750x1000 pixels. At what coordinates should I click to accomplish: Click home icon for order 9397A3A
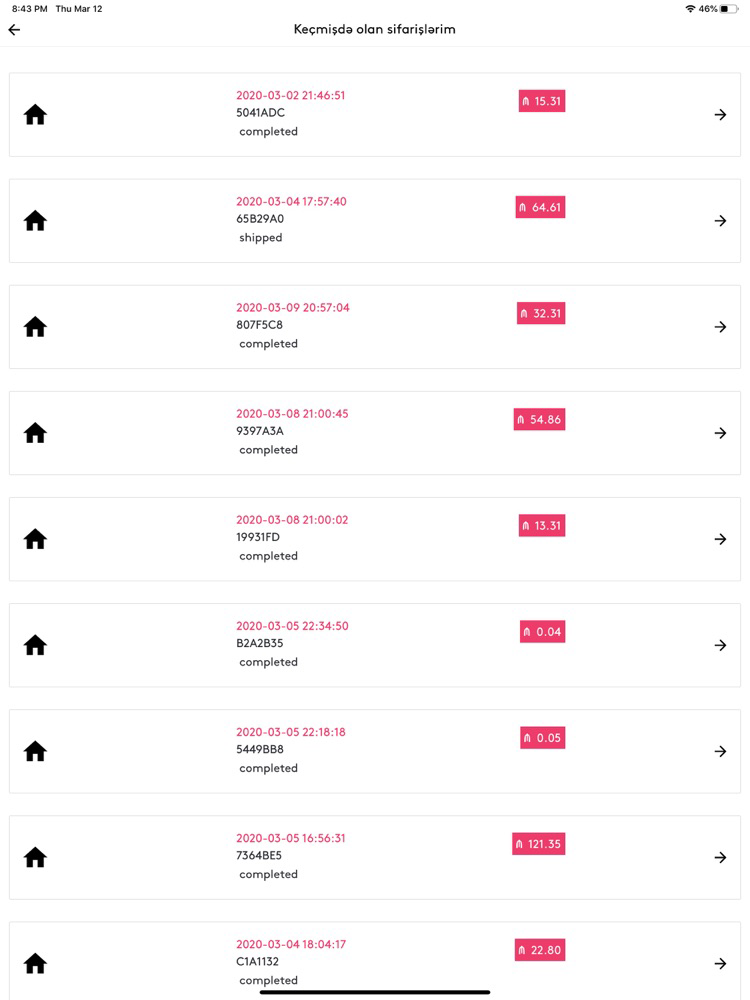click(35, 433)
